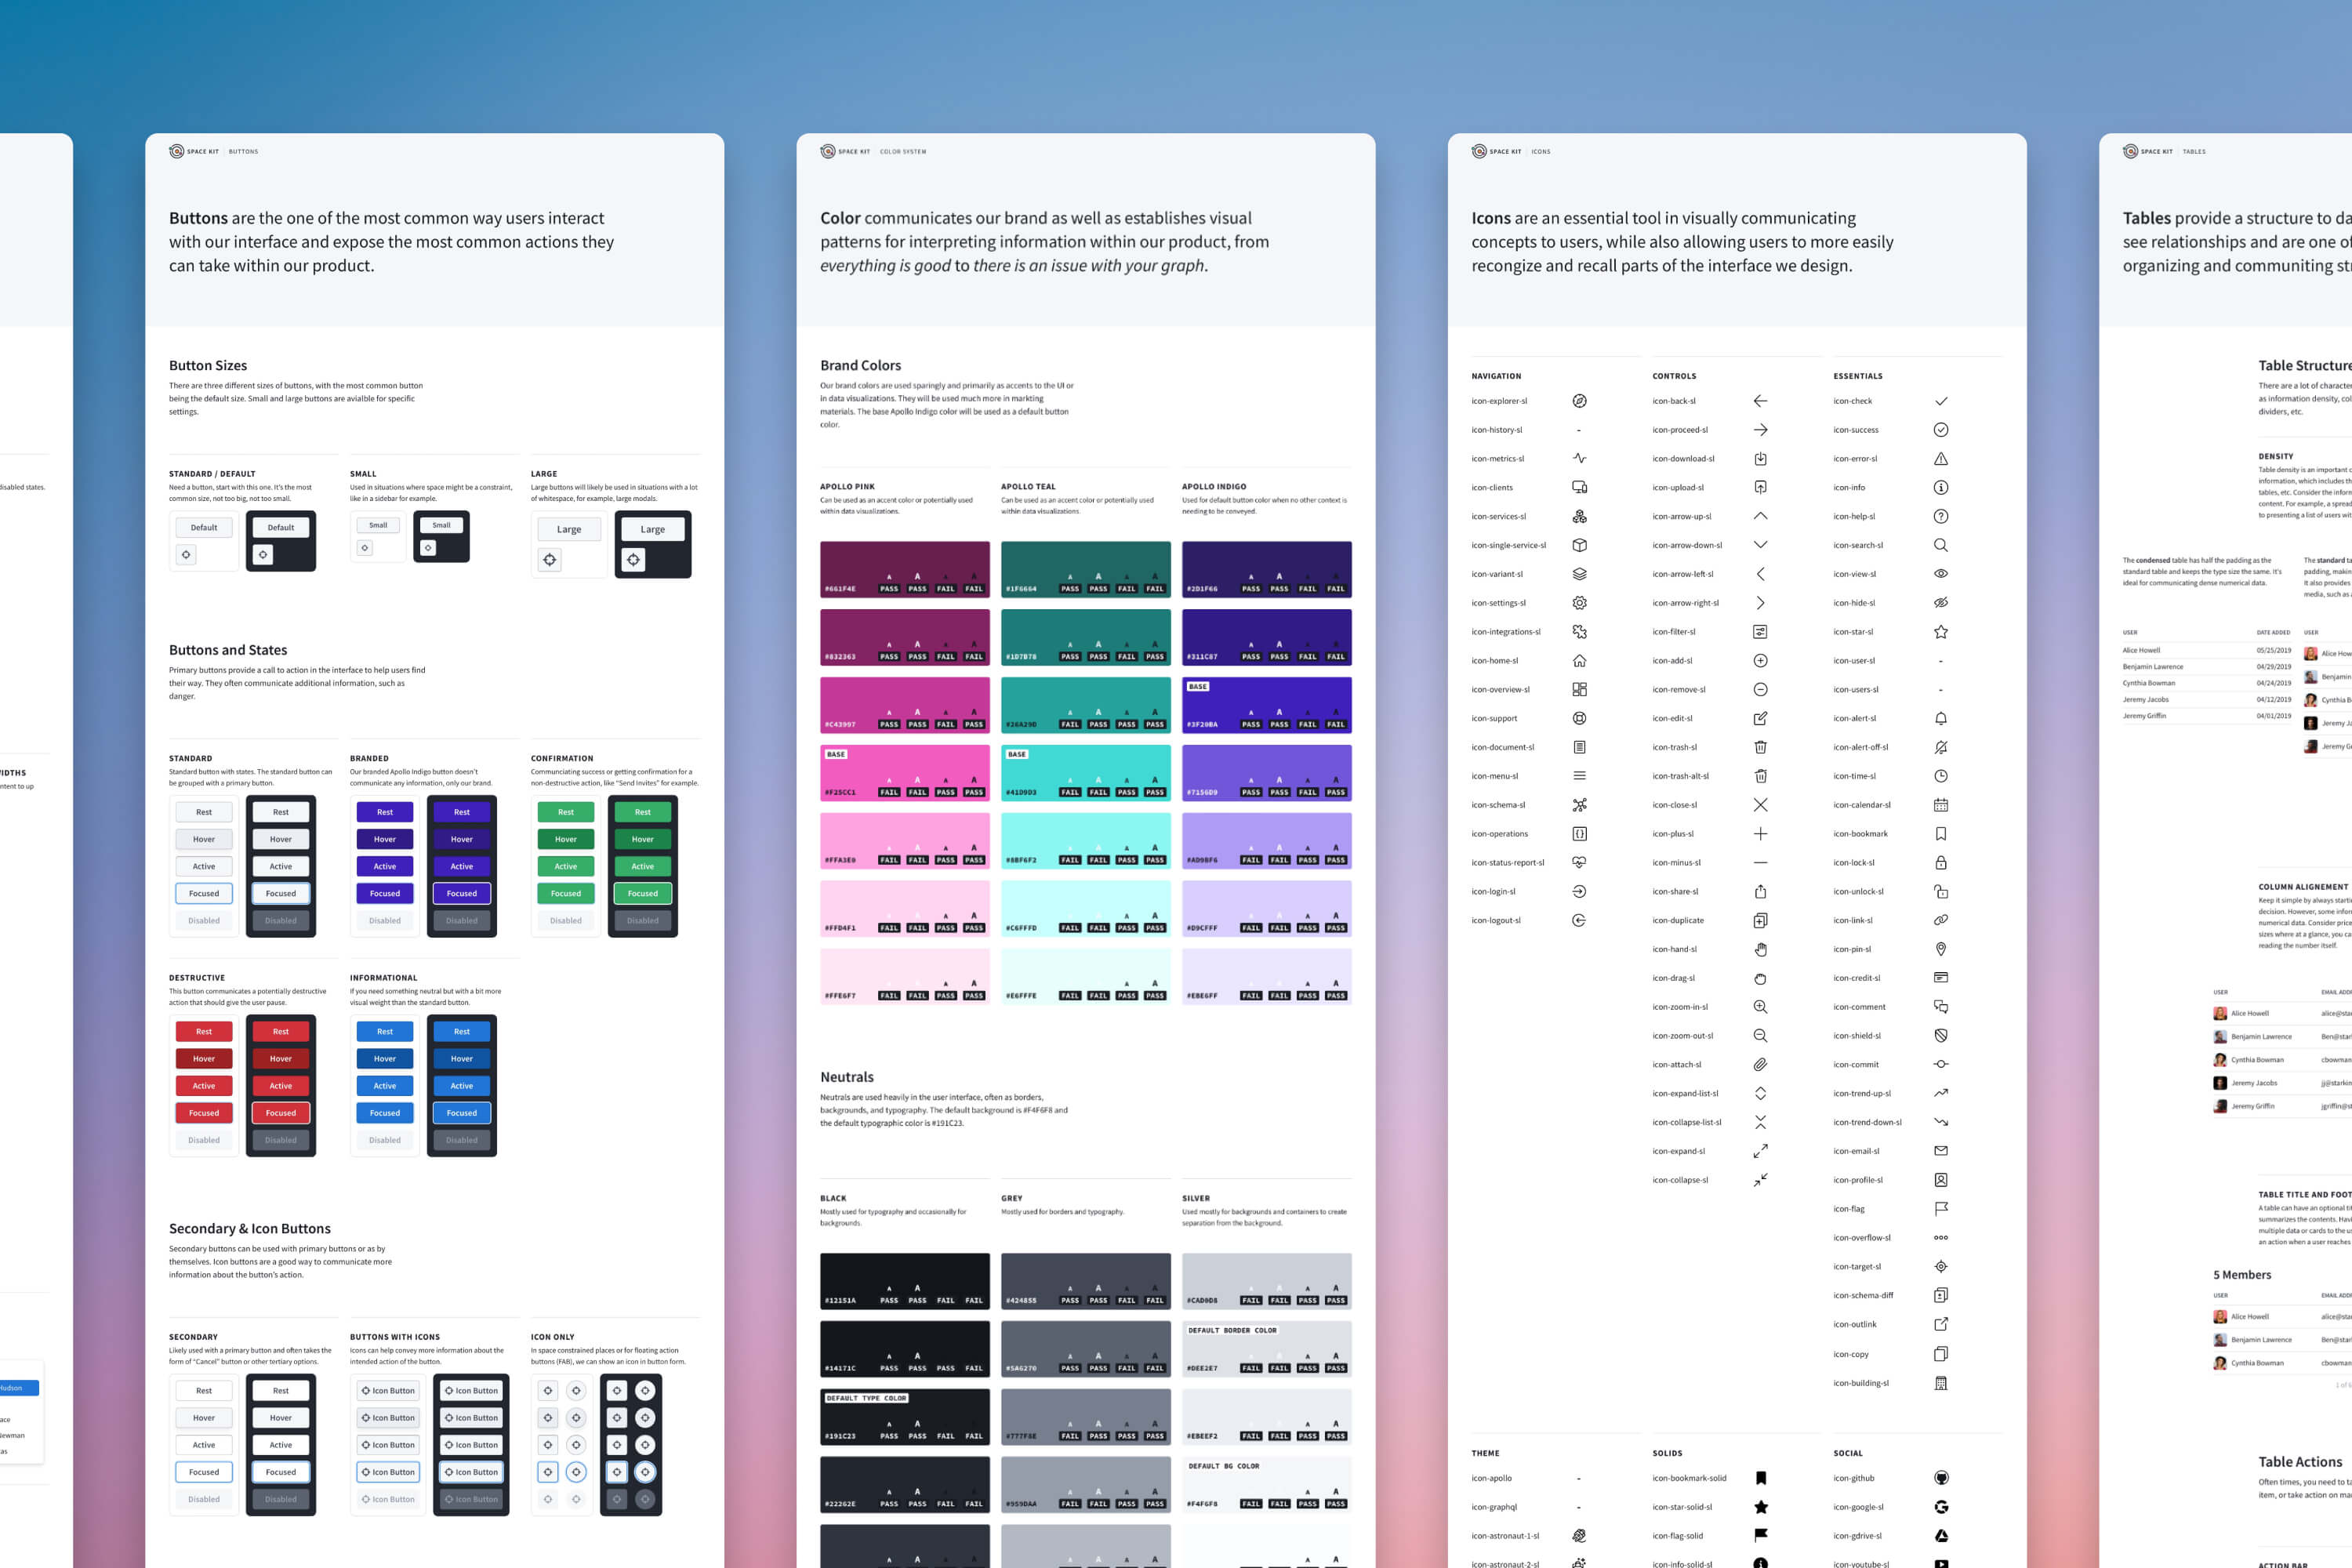Click the red Hover button on light Destructive panel
2352x1568 pixels.
[x=204, y=1059]
